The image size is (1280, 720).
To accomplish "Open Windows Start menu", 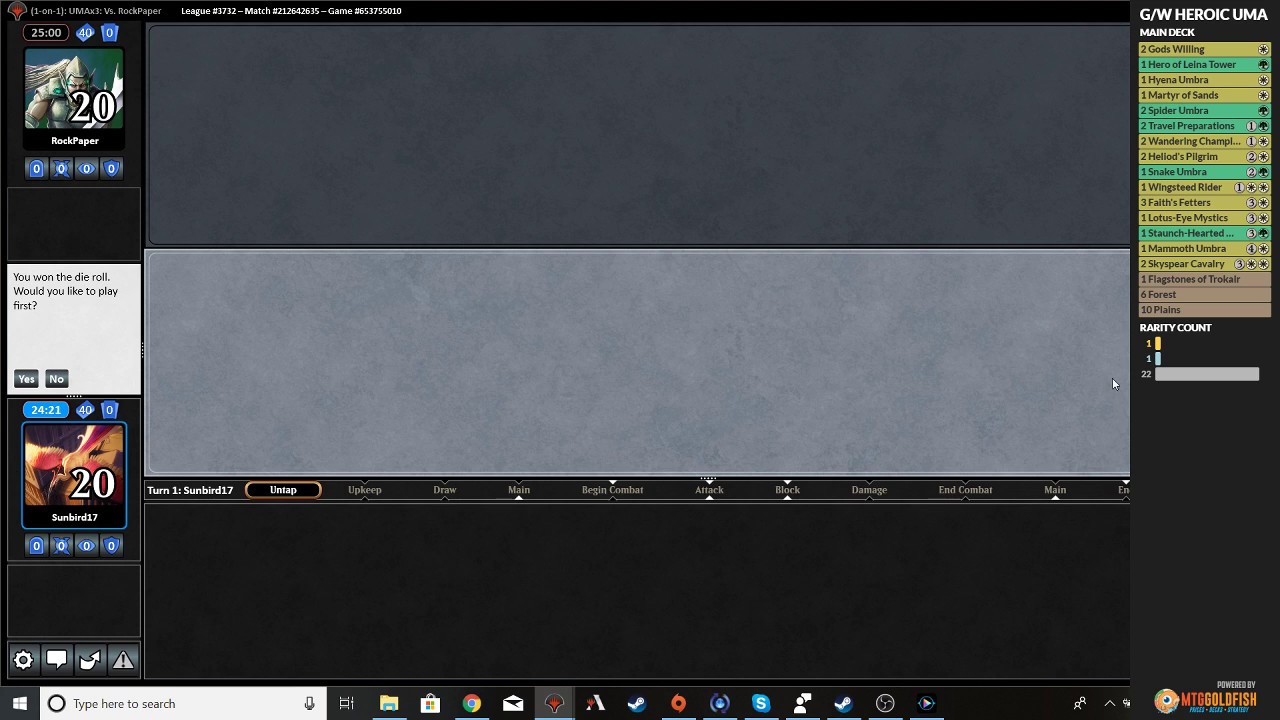I will pos(20,704).
